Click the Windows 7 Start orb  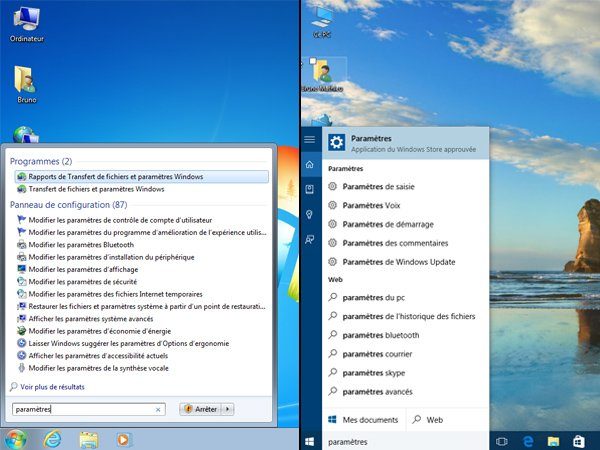[x=16, y=439]
